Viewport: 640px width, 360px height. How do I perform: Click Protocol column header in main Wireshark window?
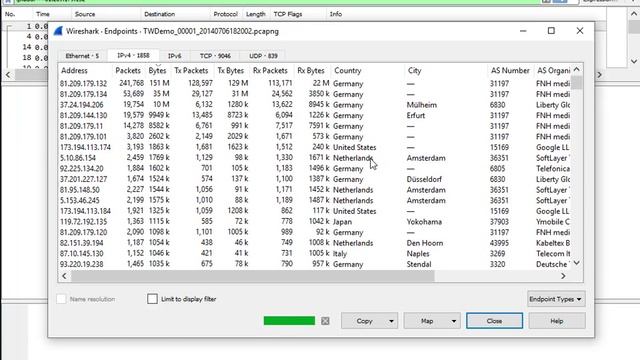[225, 14]
